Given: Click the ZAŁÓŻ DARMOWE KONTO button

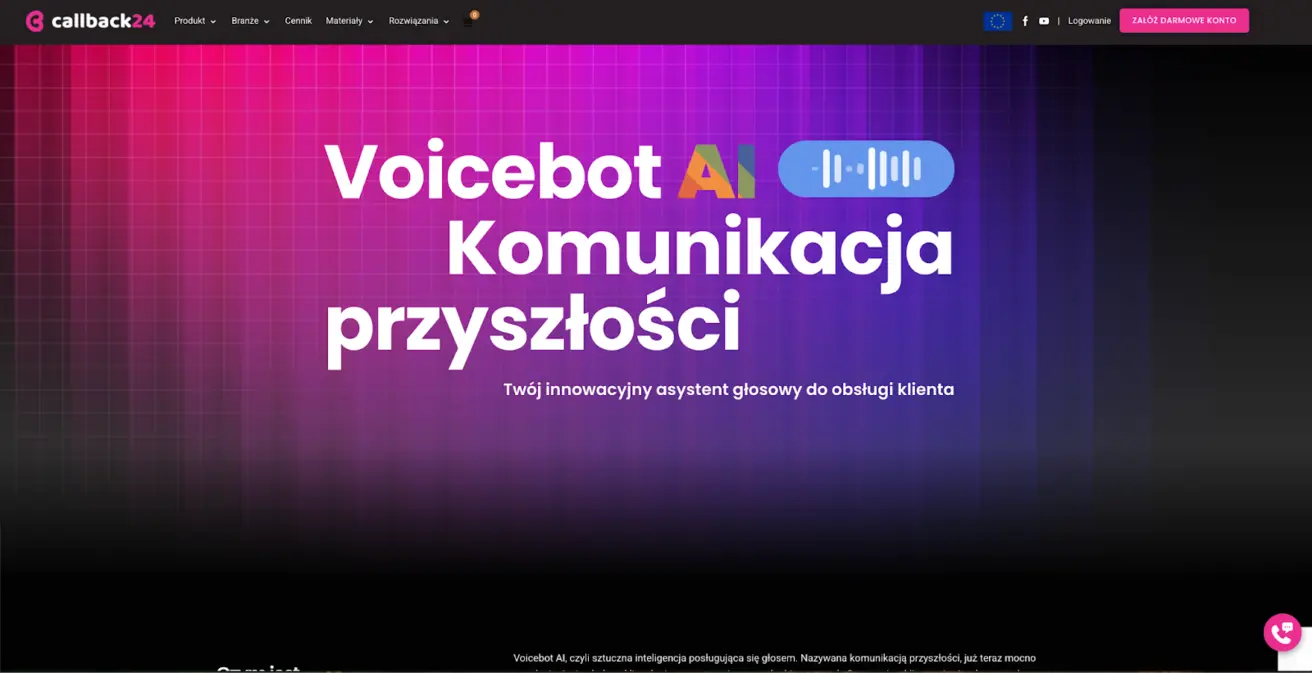Looking at the screenshot, I should 1184,21.
